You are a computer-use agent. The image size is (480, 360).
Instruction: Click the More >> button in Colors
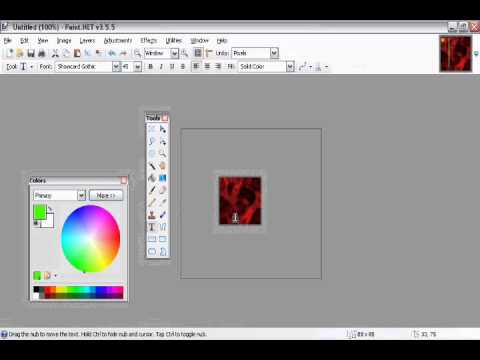(x=106, y=196)
